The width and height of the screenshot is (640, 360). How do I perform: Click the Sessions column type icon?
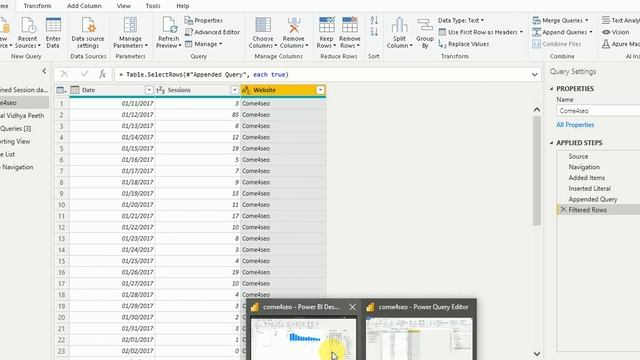[x=160, y=90]
